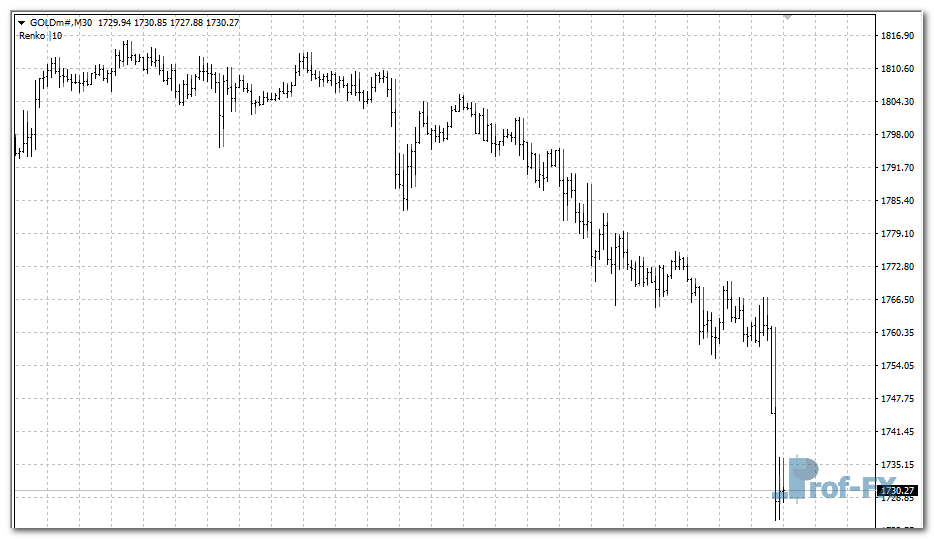934x539 pixels.
Task: Select the 1754.05 price axis label
Action: (x=897, y=366)
